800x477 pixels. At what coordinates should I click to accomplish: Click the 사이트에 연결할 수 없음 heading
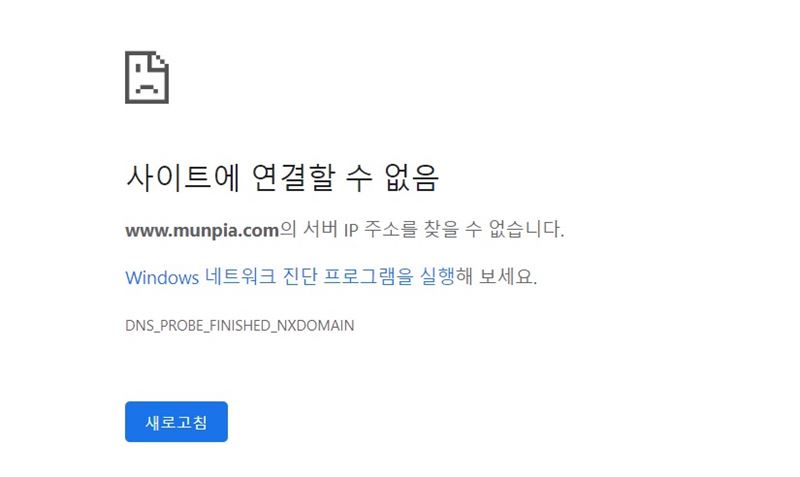point(282,178)
